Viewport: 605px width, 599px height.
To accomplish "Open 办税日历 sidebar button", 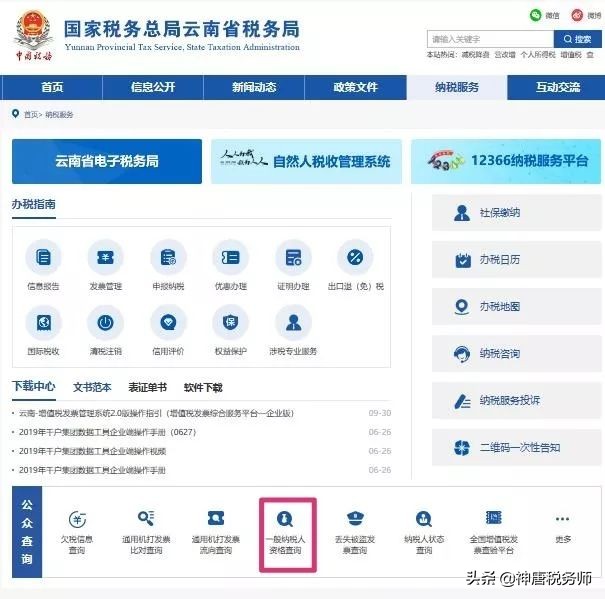I will point(516,260).
